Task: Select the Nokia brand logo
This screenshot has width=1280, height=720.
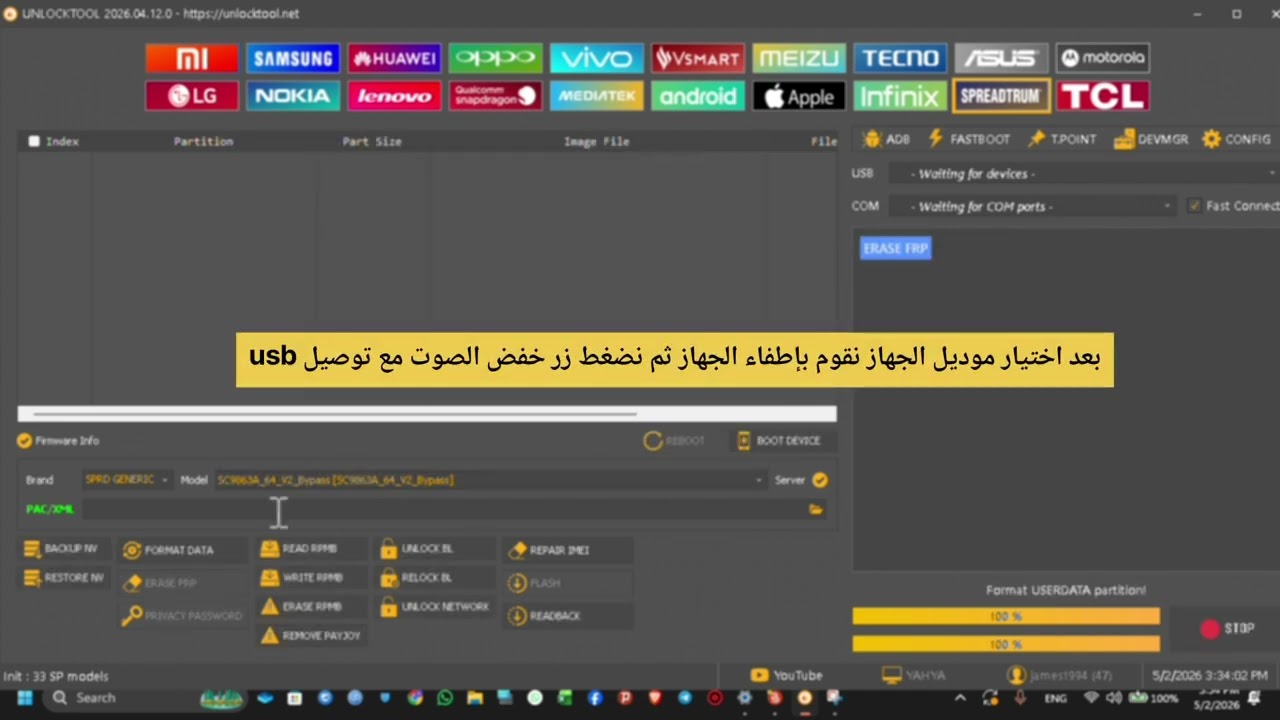Action: coord(293,96)
